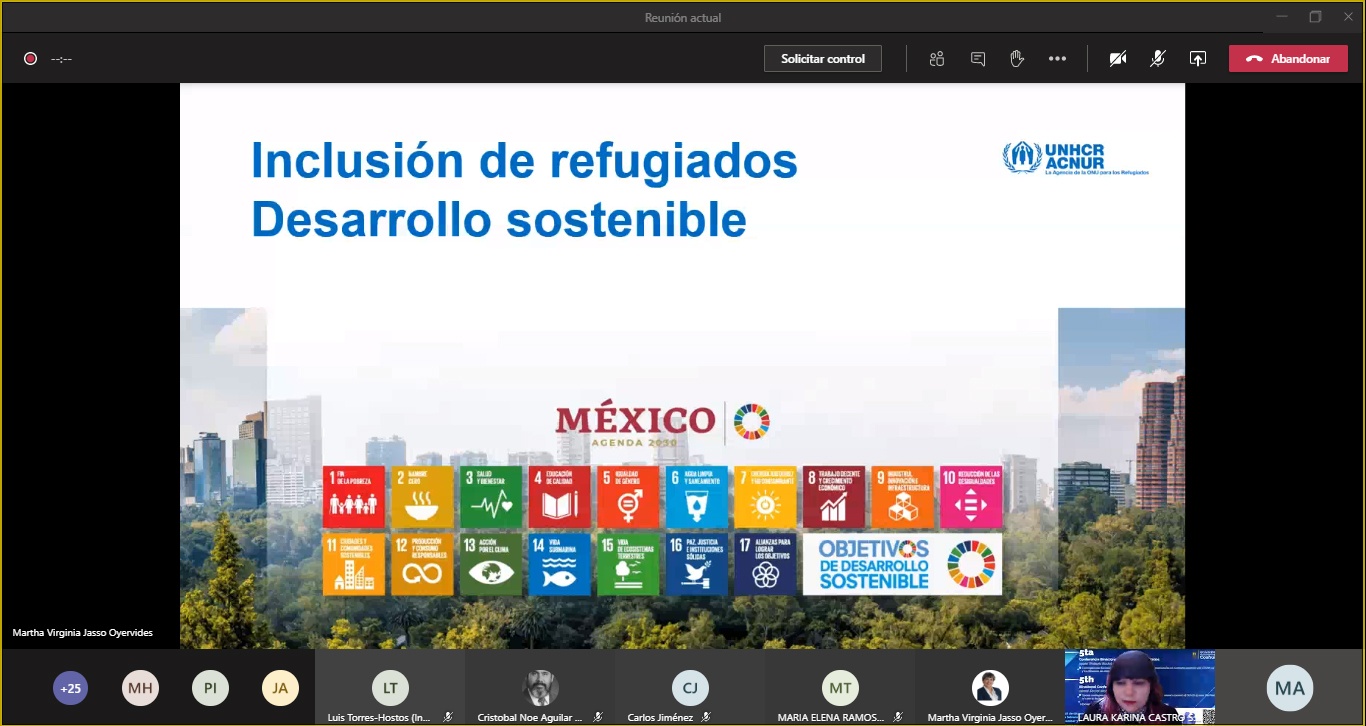This screenshot has height=726, width=1366.
Task: Raise your hand in the meeting
Action: (1017, 59)
